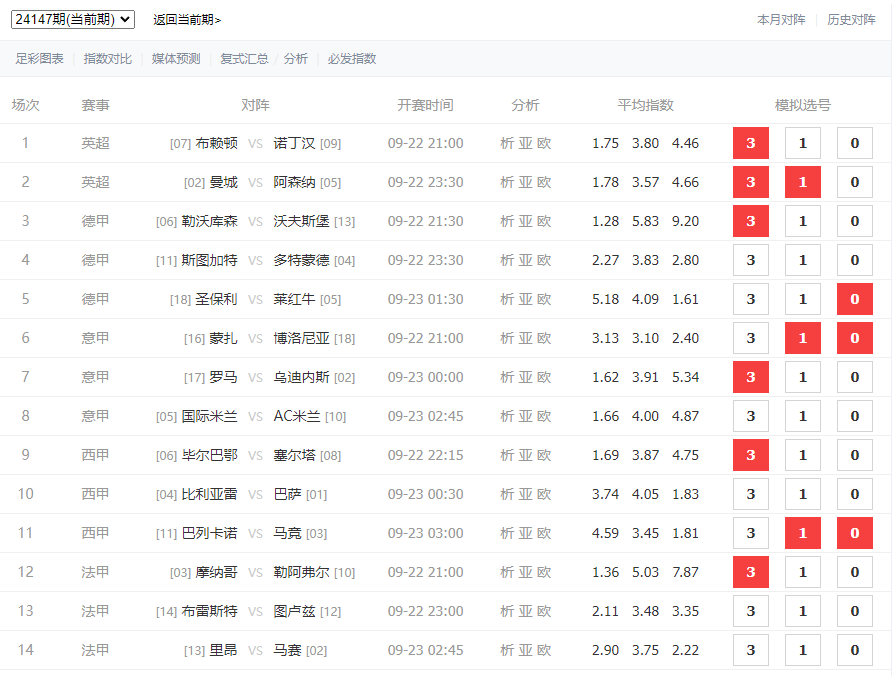
Task: Click odds value 5.18 in row 5
Action: pyautogui.click(x=605, y=299)
